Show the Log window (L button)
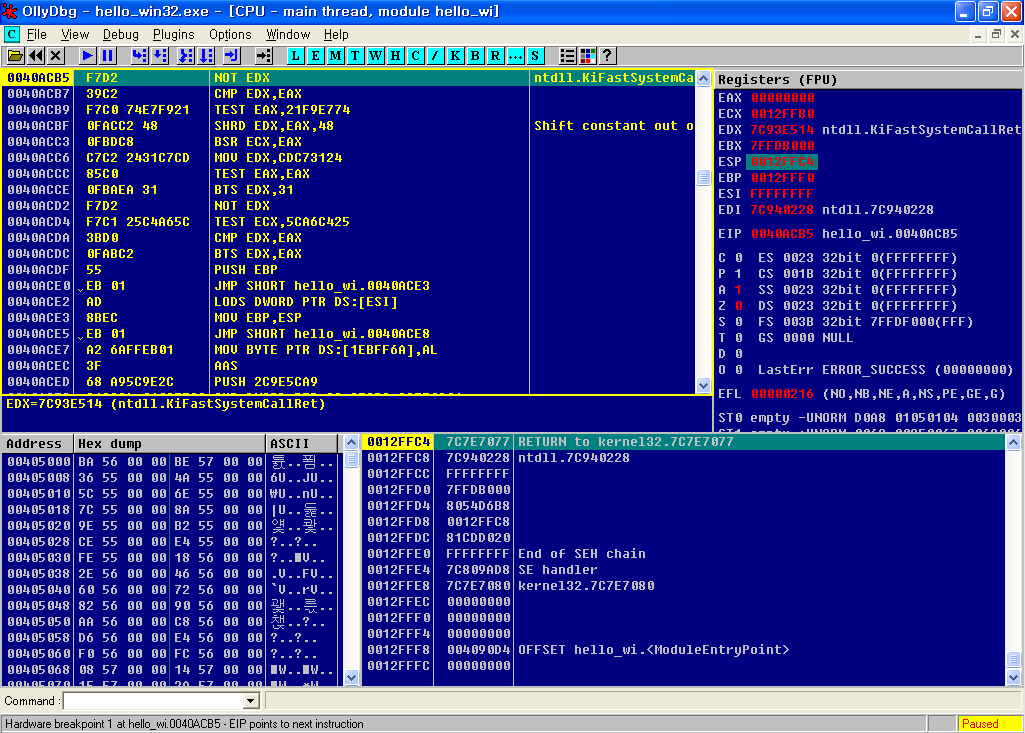This screenshot has height=733, width=1025. pyautogui.click(x=296, y=56)
